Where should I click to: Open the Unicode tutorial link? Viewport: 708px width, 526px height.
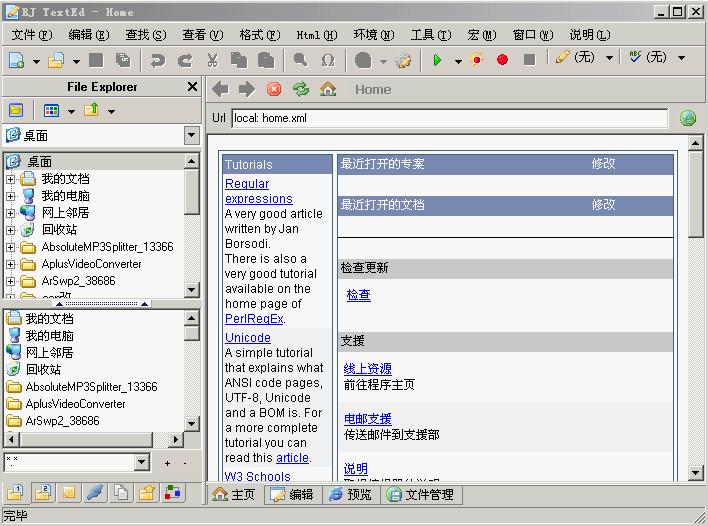tap(247, 338)
